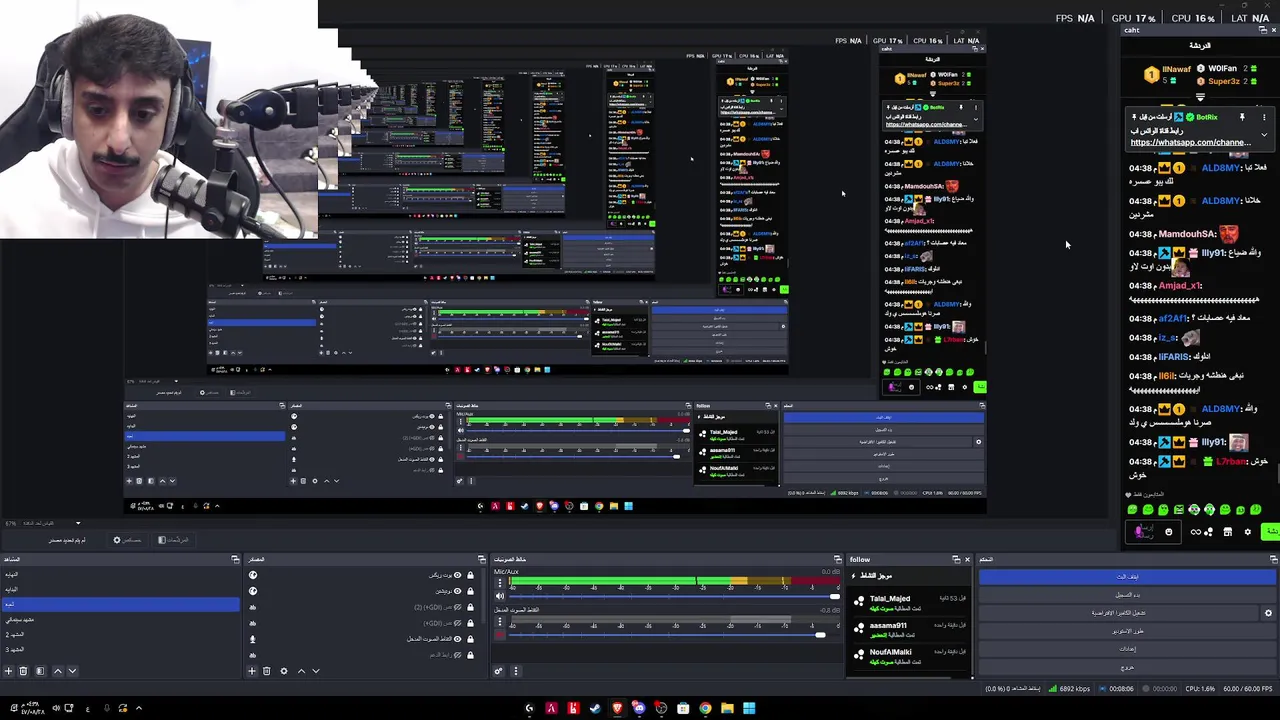Undock the follow dock via its float icon
Viewport: 1280px width, 720px height.
[x=955, y=559]
